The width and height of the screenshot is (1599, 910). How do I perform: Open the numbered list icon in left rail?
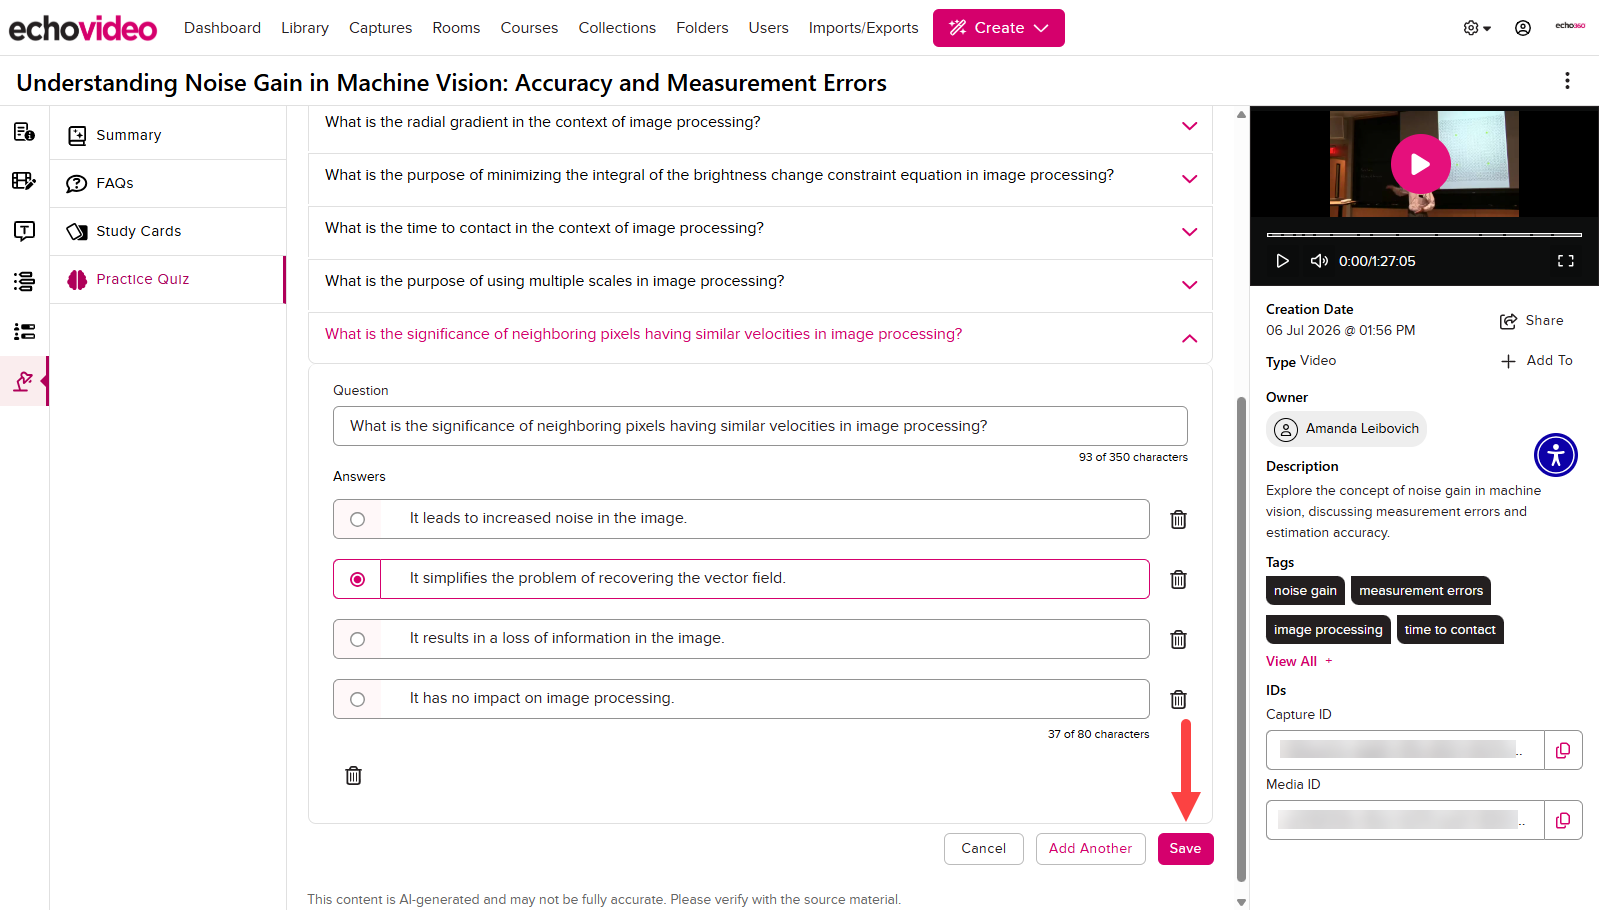point(24,331)
